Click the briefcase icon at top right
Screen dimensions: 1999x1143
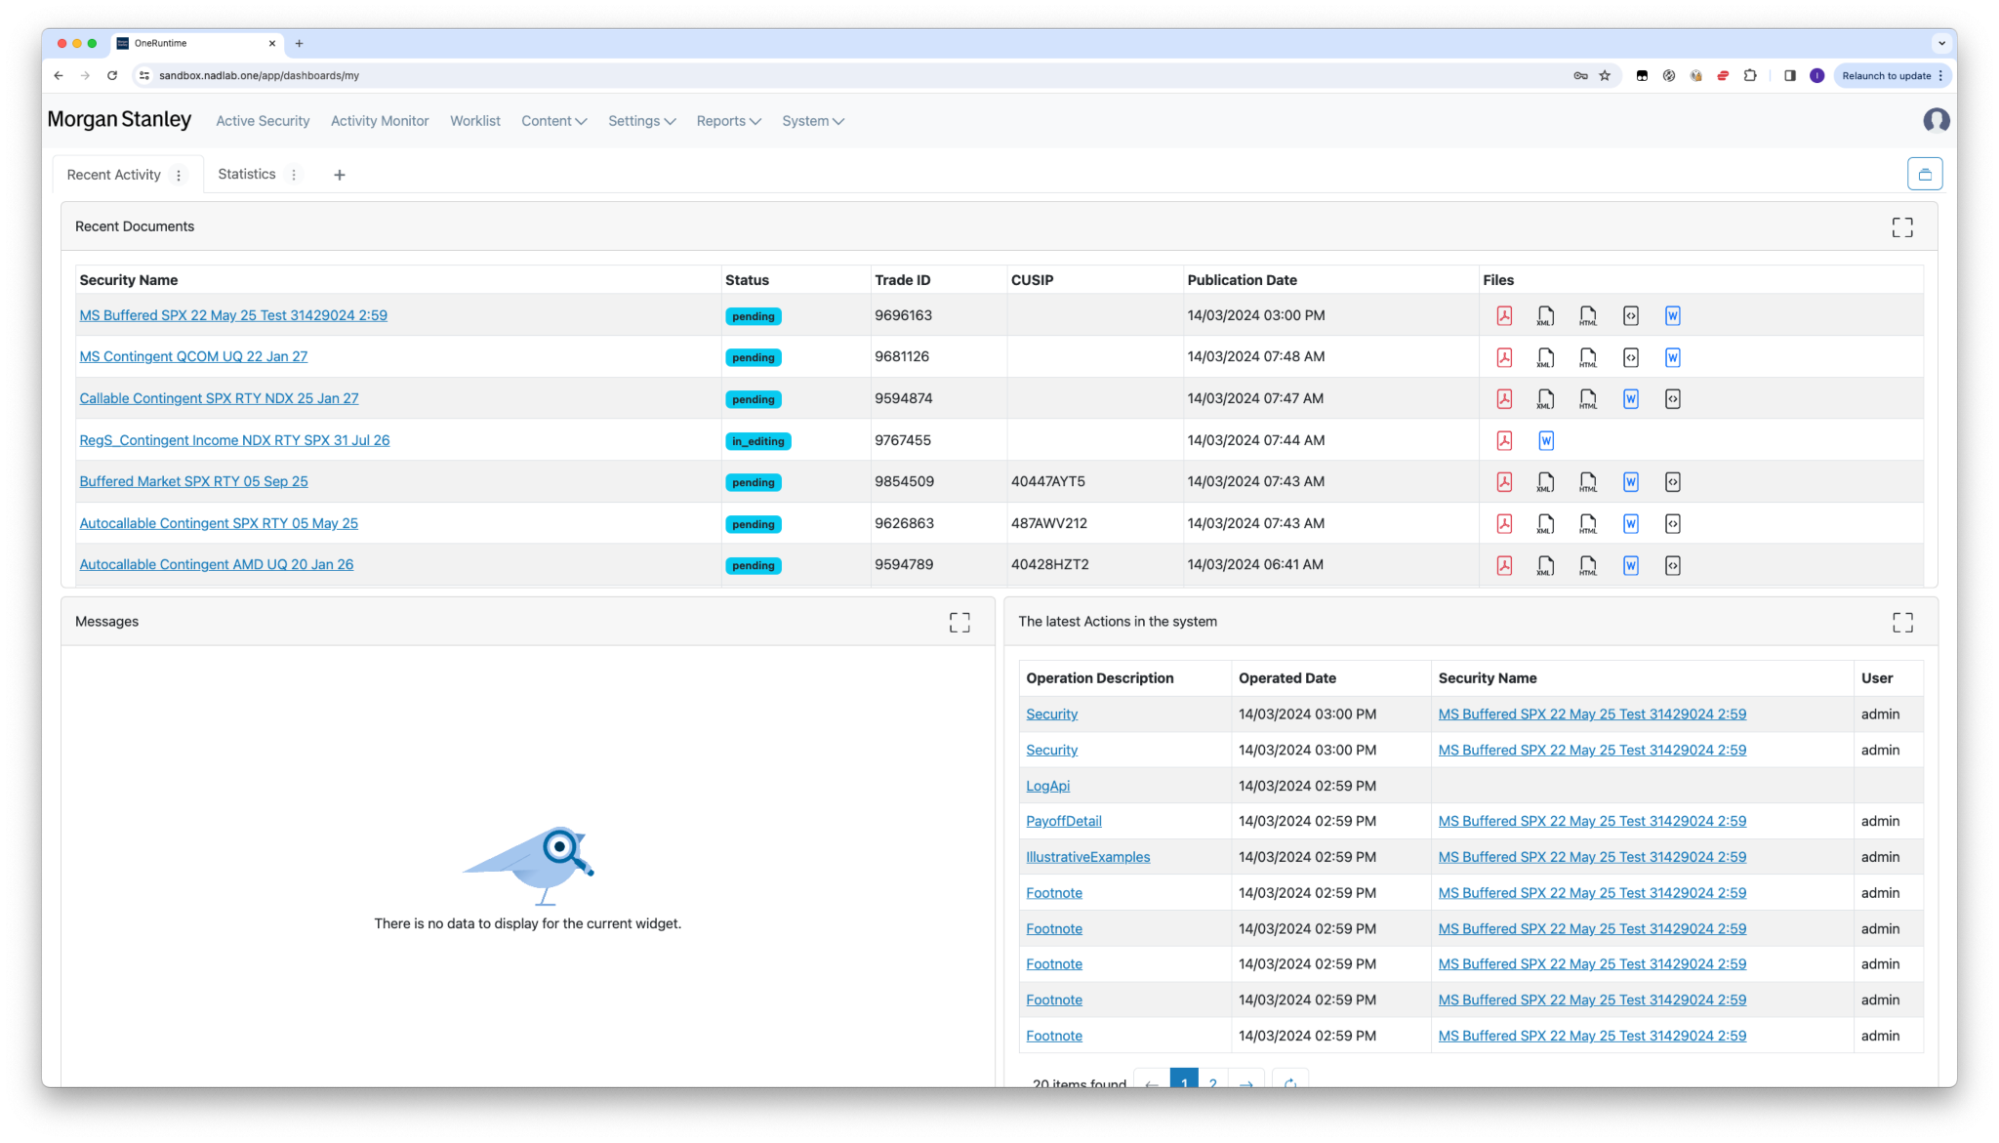(1924, 174)
